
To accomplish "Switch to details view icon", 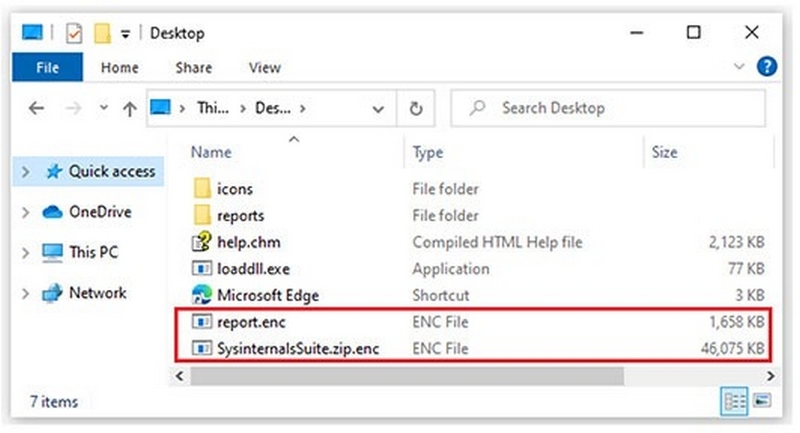I will pyautogui.click(x=736, y=400).
